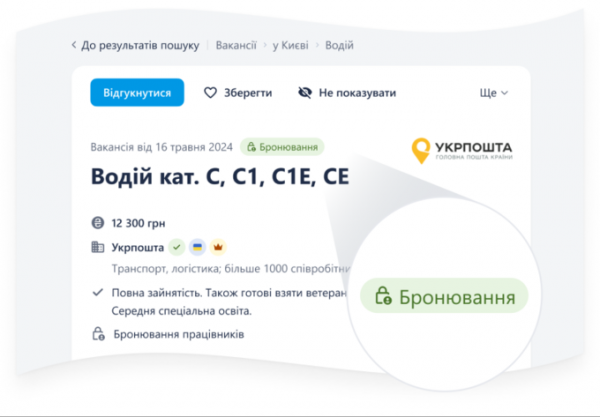
Task: Click Ukrainian flag badge icon
Action: click(x=197, y=247)
